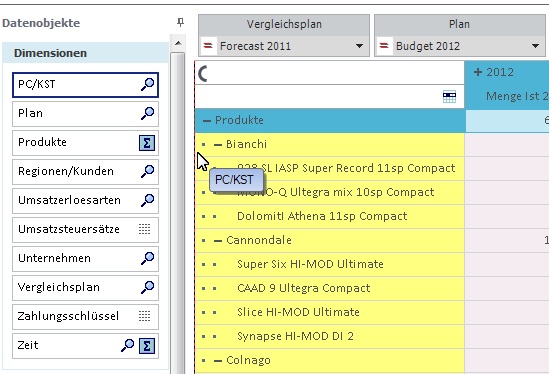Pin the Datenobjekte panel
The height and width of the screenshot is (374, 549).
[180, 22]
